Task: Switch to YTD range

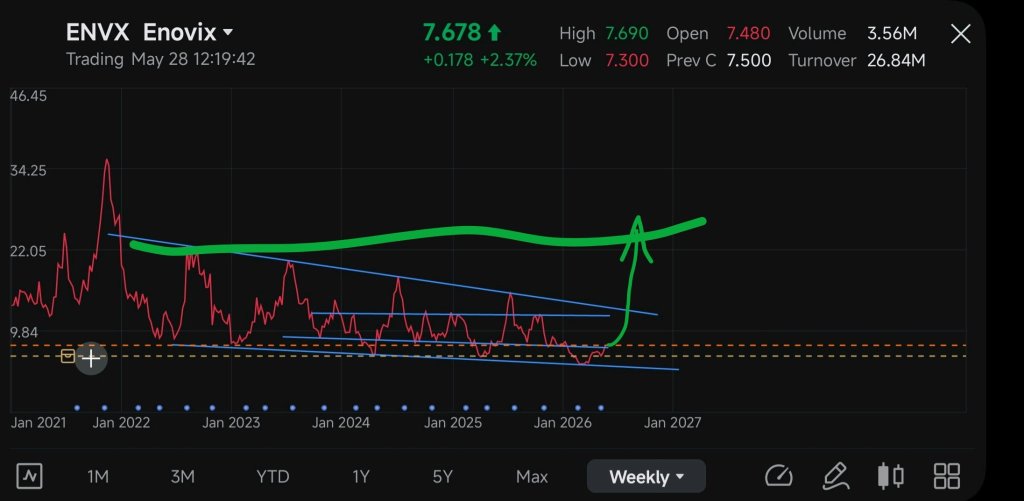Action: click(x=272, y=477)
